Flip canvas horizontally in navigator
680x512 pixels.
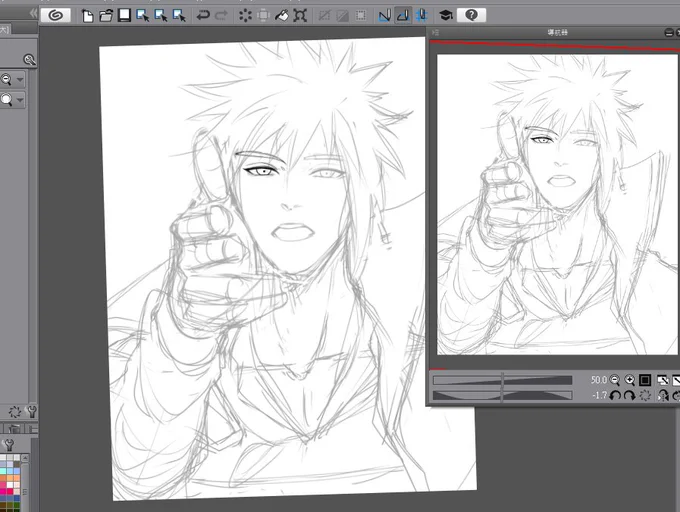pos(663,395)
